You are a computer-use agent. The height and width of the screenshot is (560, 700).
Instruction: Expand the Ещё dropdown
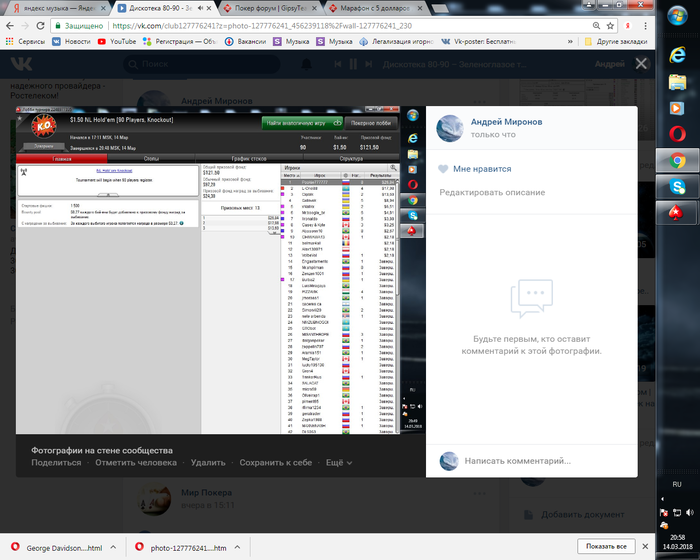pyautogui.click(x=339, y=463)
